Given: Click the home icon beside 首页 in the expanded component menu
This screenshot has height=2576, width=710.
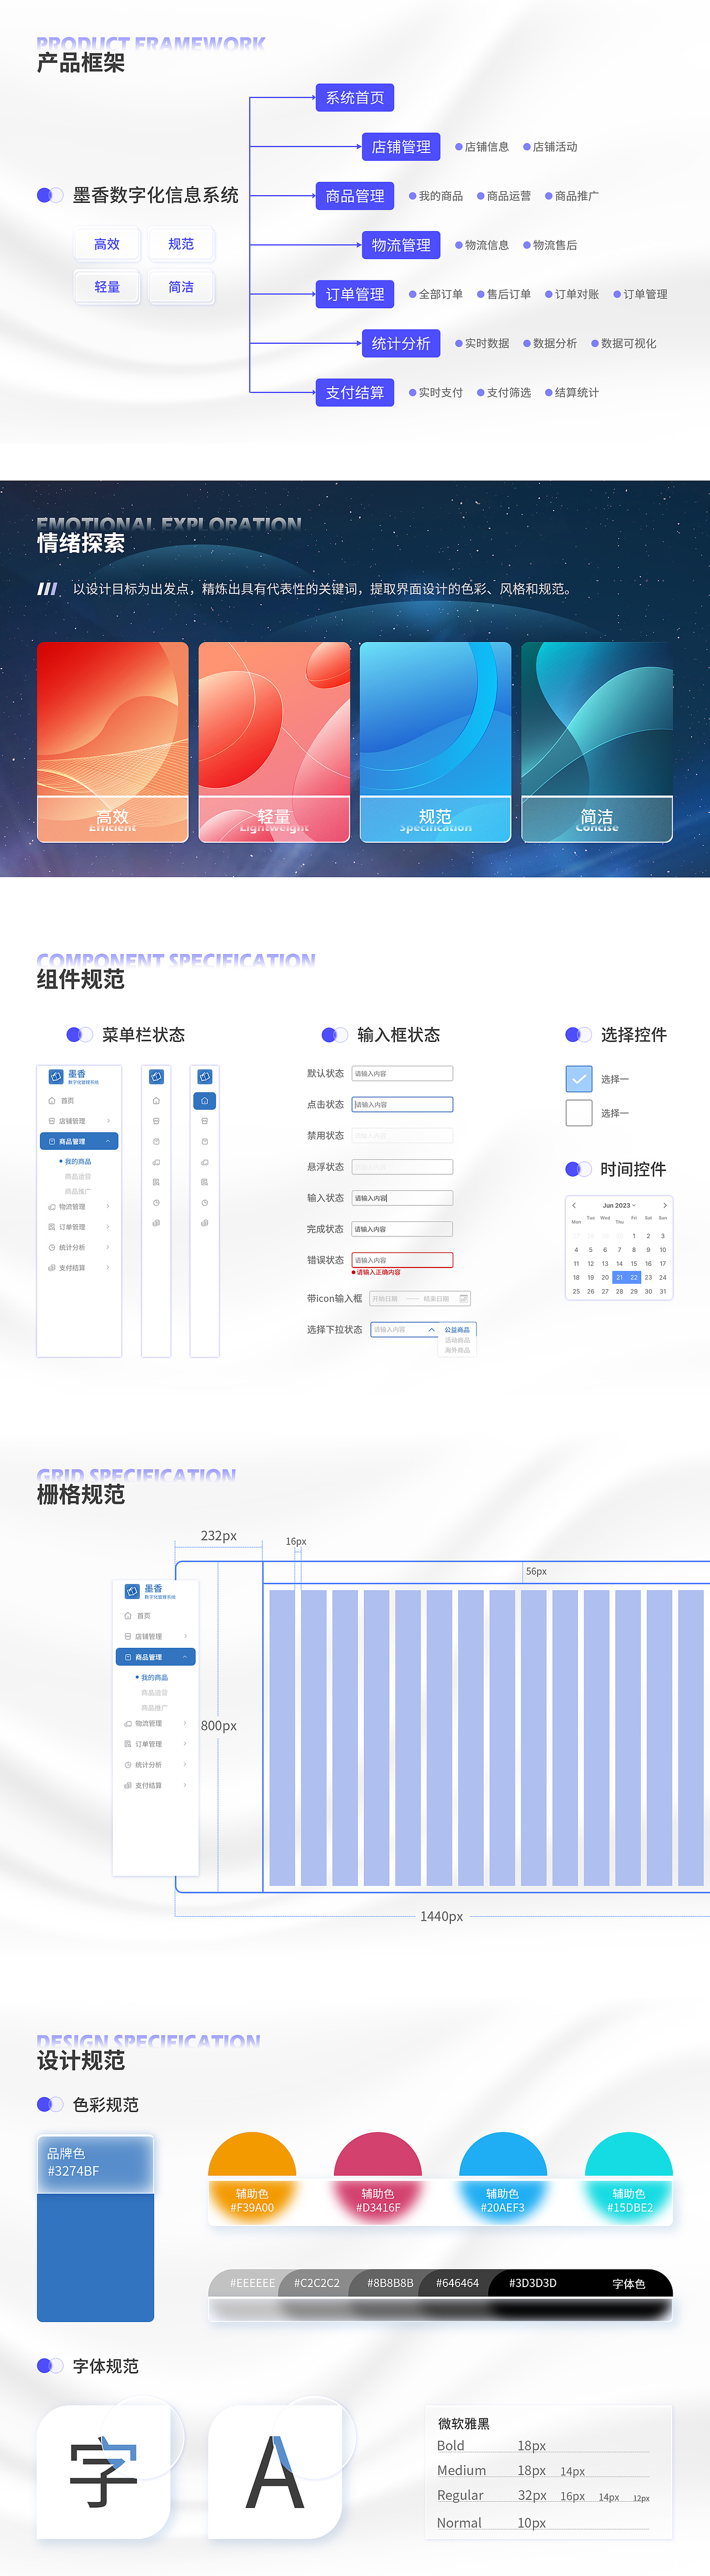Looking at the screenshot, I should [x=52, y=1100].
